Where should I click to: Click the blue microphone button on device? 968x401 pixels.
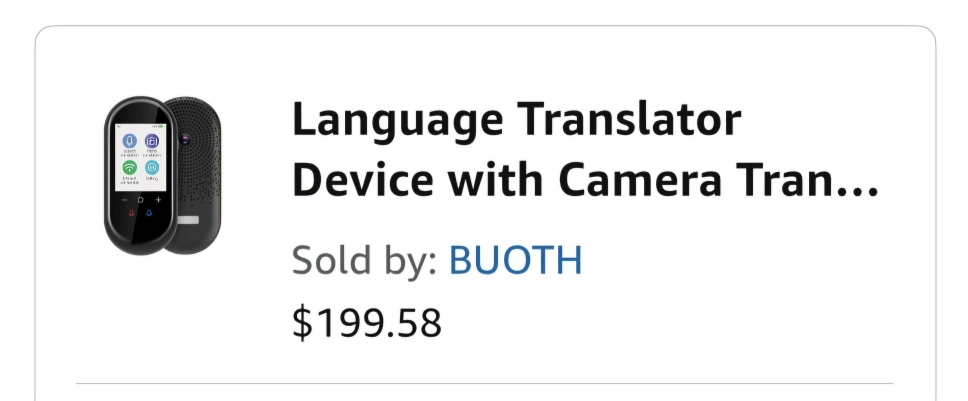click(x=149, y=213)
